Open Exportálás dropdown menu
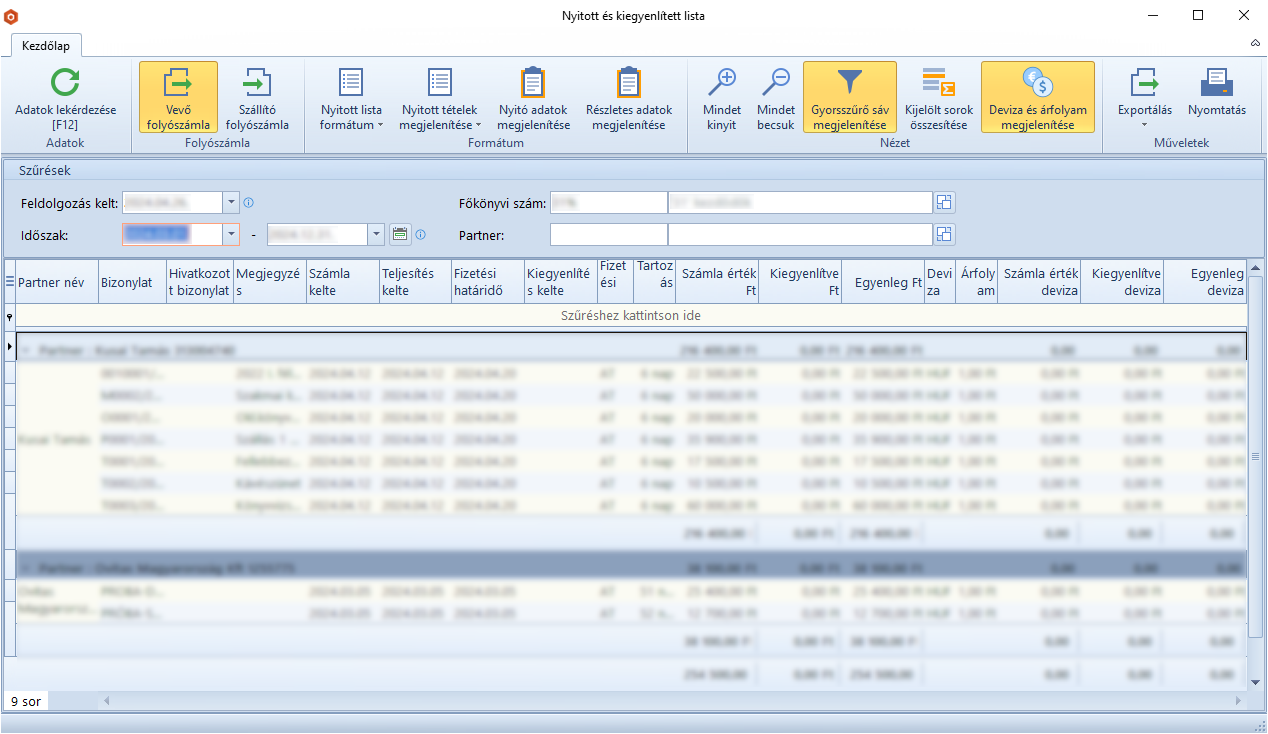This screenshot has height=734, width=1268. pyautogui.click(x=1144, y=110)
